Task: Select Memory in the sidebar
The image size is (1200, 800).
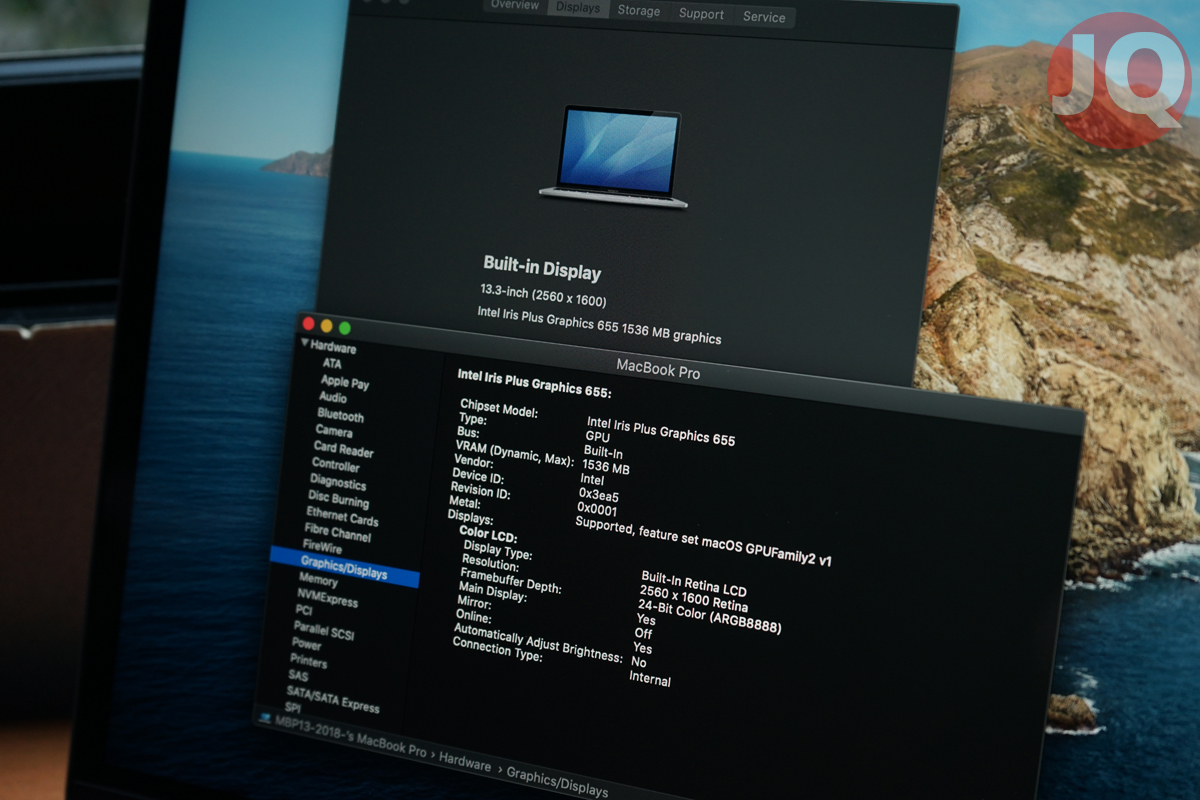Action: click(318, 580)
